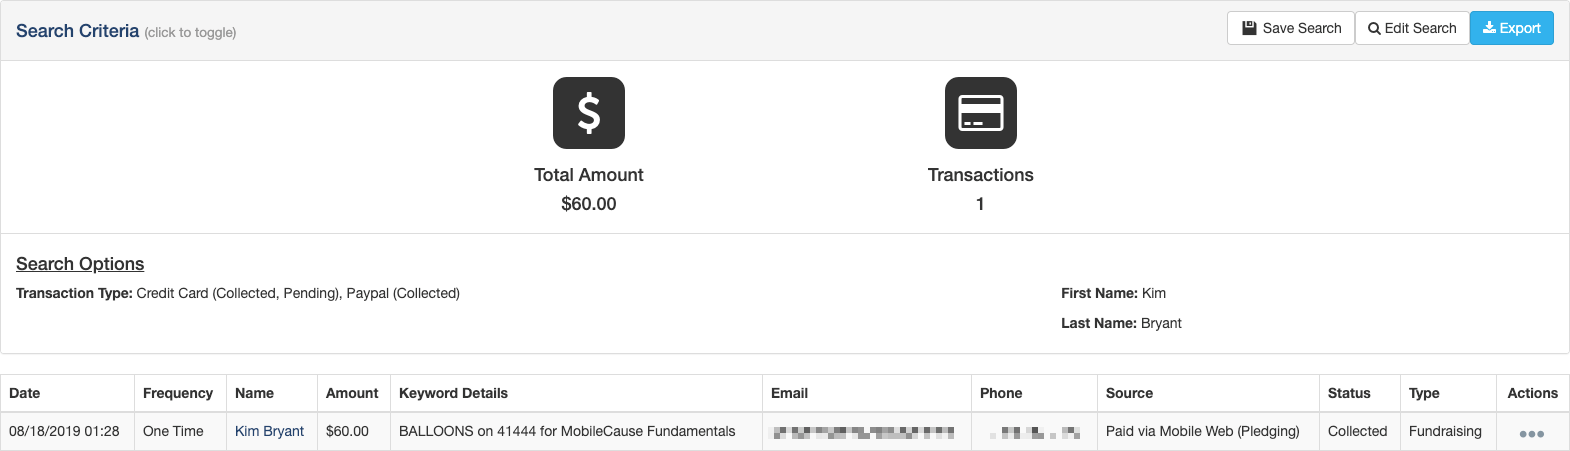1570x451 pixels.
Task: Click the Email column header
Action: pos(789,393)
